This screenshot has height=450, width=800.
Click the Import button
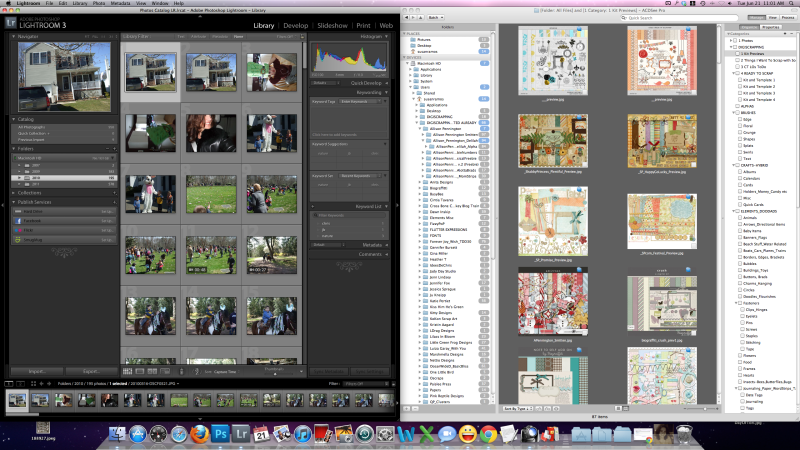[x=37, y=371]
